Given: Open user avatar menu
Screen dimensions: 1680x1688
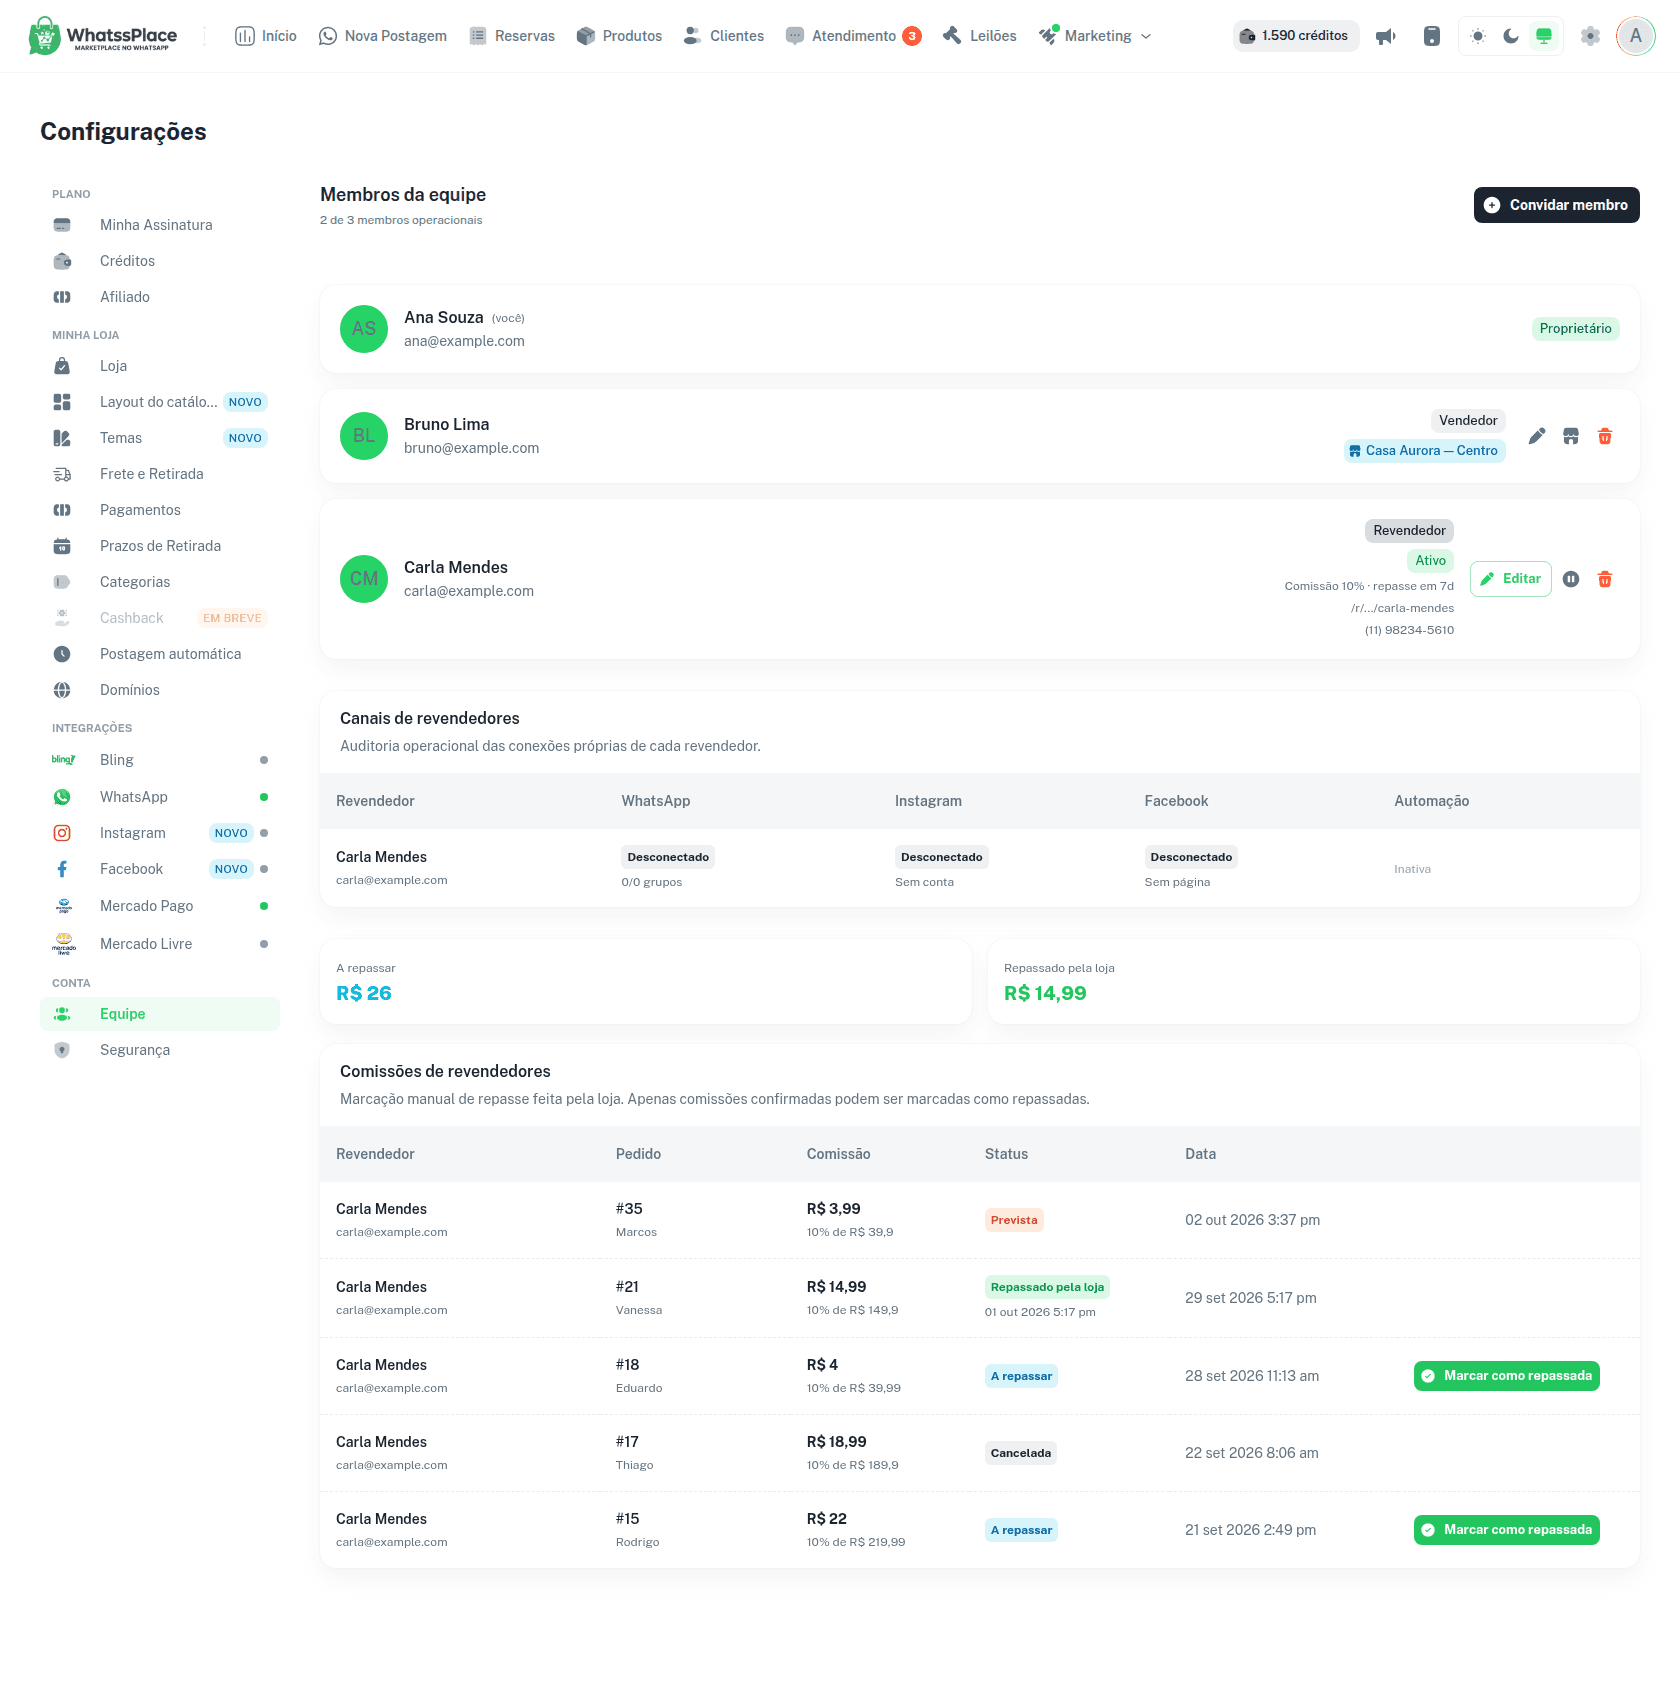Looking at the screenshot, I should [1636, 36].
